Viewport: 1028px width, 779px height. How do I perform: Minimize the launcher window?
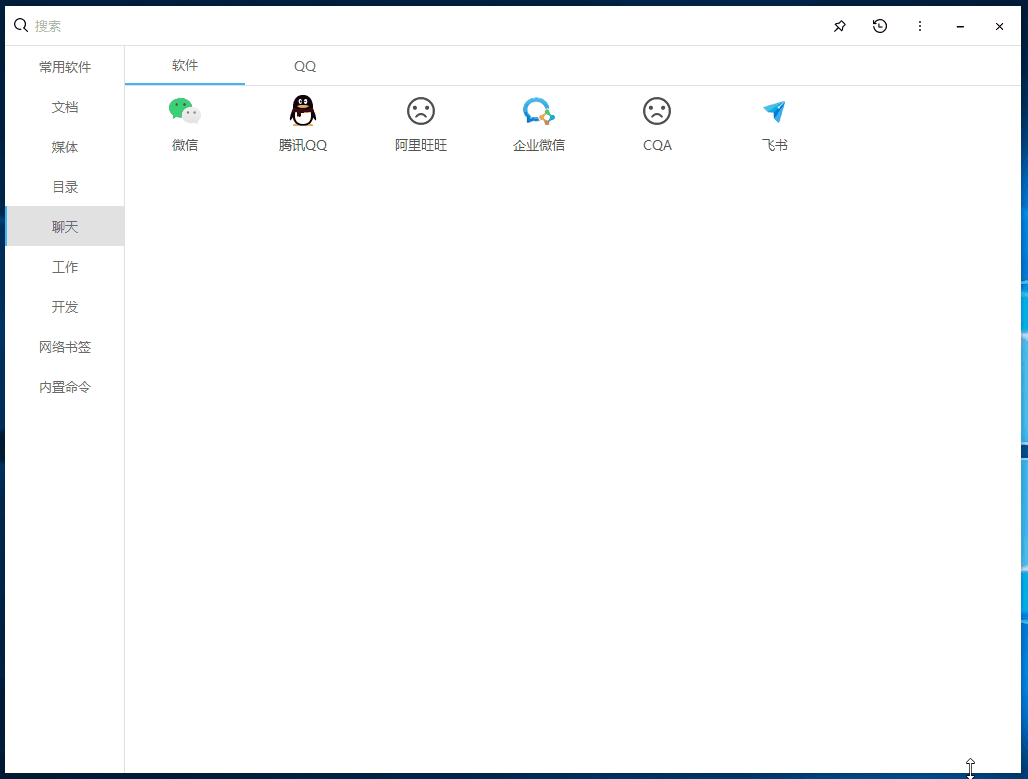coord(960,26)
